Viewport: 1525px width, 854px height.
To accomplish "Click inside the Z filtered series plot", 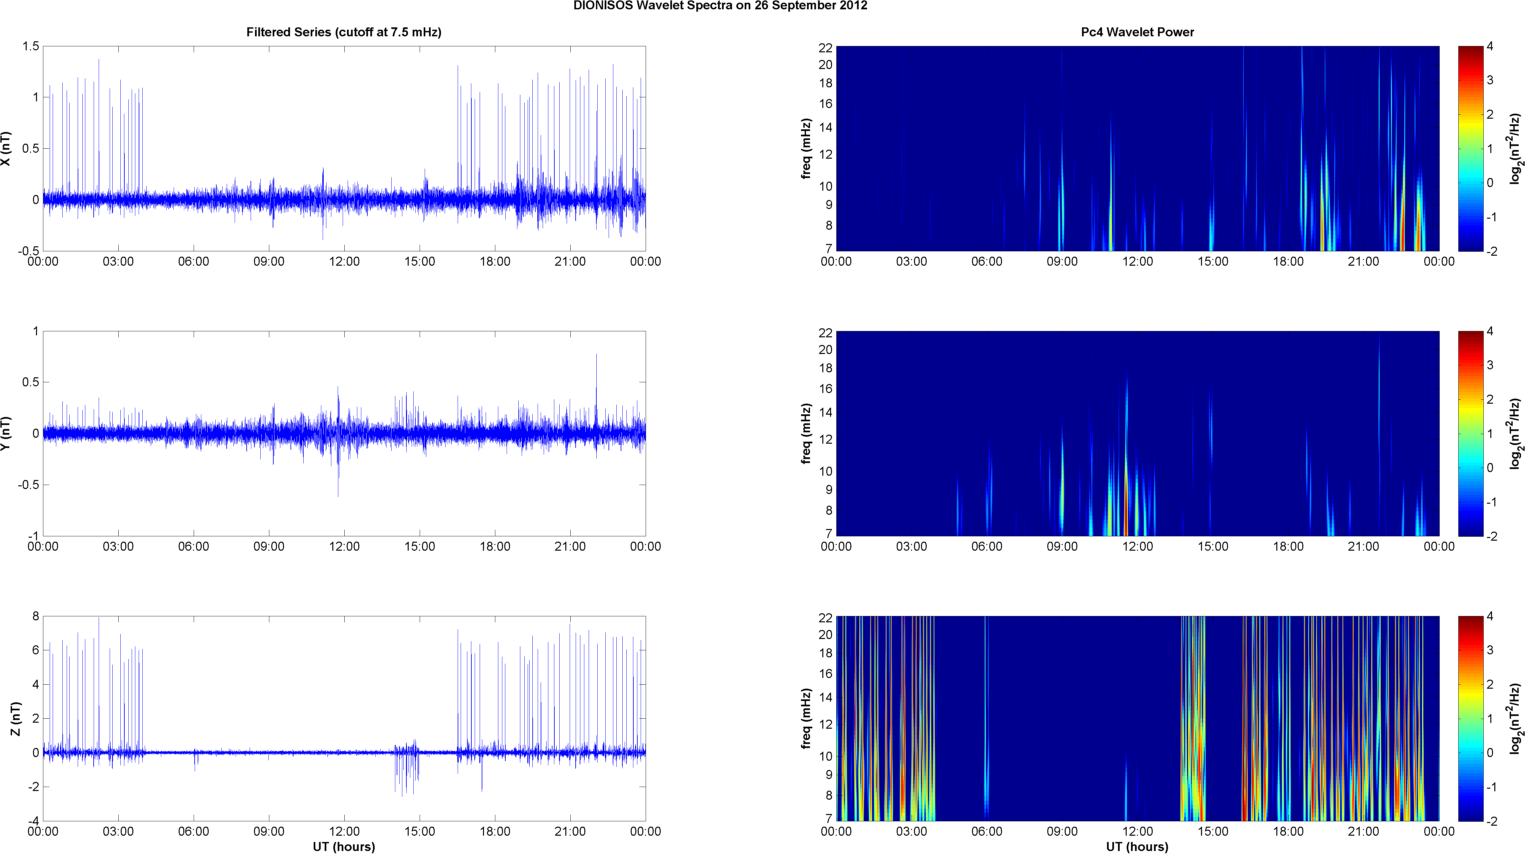I will tap(344, 718).
